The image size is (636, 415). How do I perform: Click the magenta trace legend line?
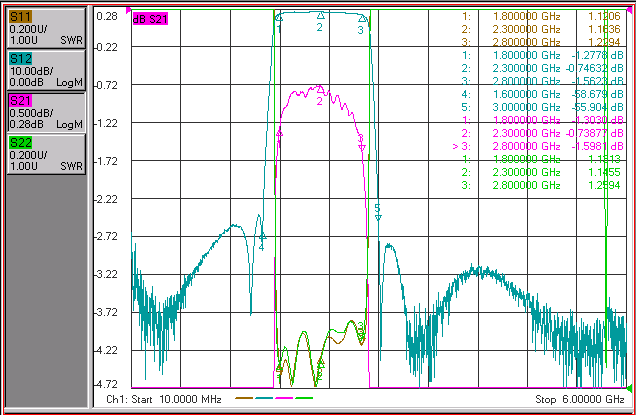(284, 398)
